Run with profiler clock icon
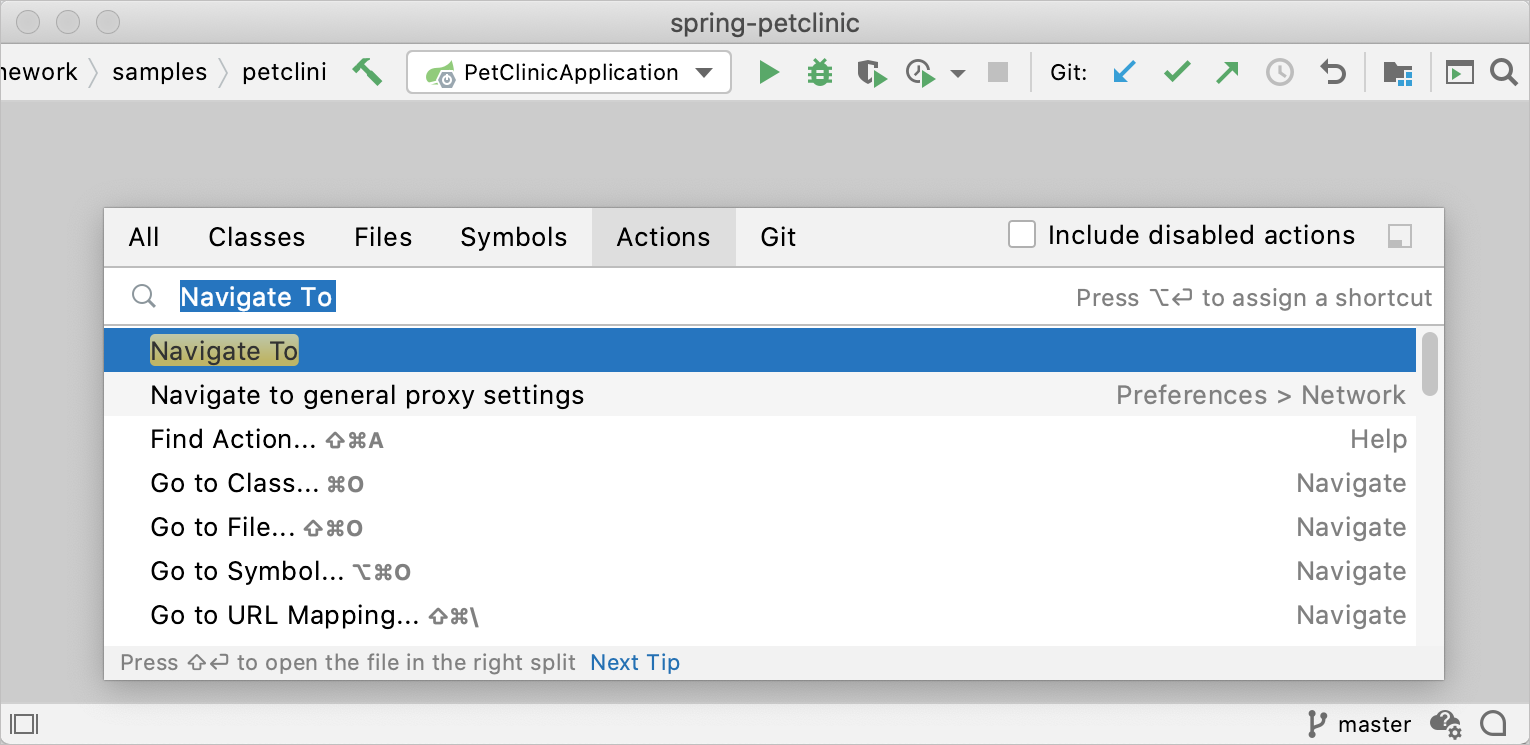Screen dimensions: 1530x745 920,73
